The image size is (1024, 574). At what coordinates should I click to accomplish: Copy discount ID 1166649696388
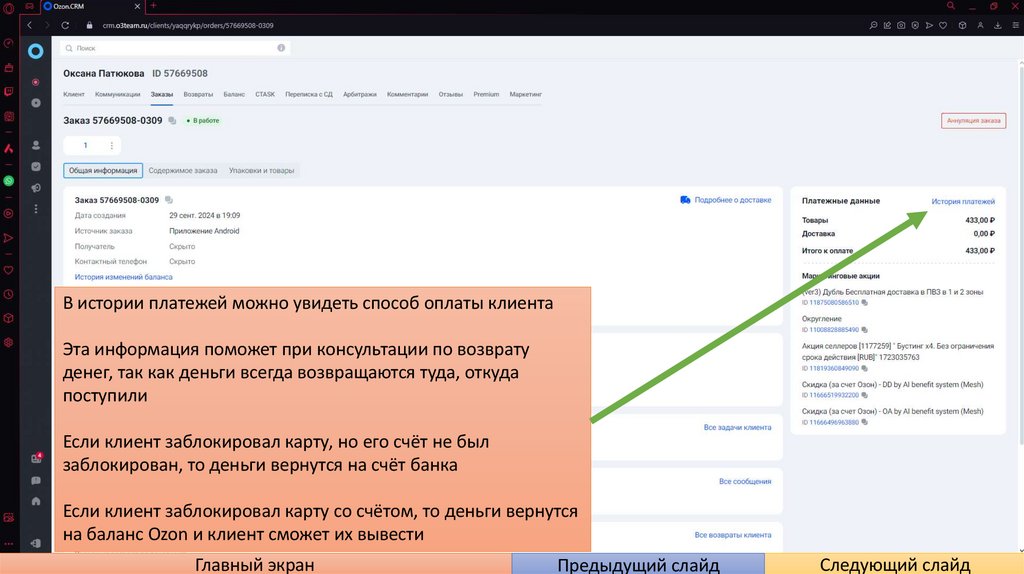tap(864, 423)
